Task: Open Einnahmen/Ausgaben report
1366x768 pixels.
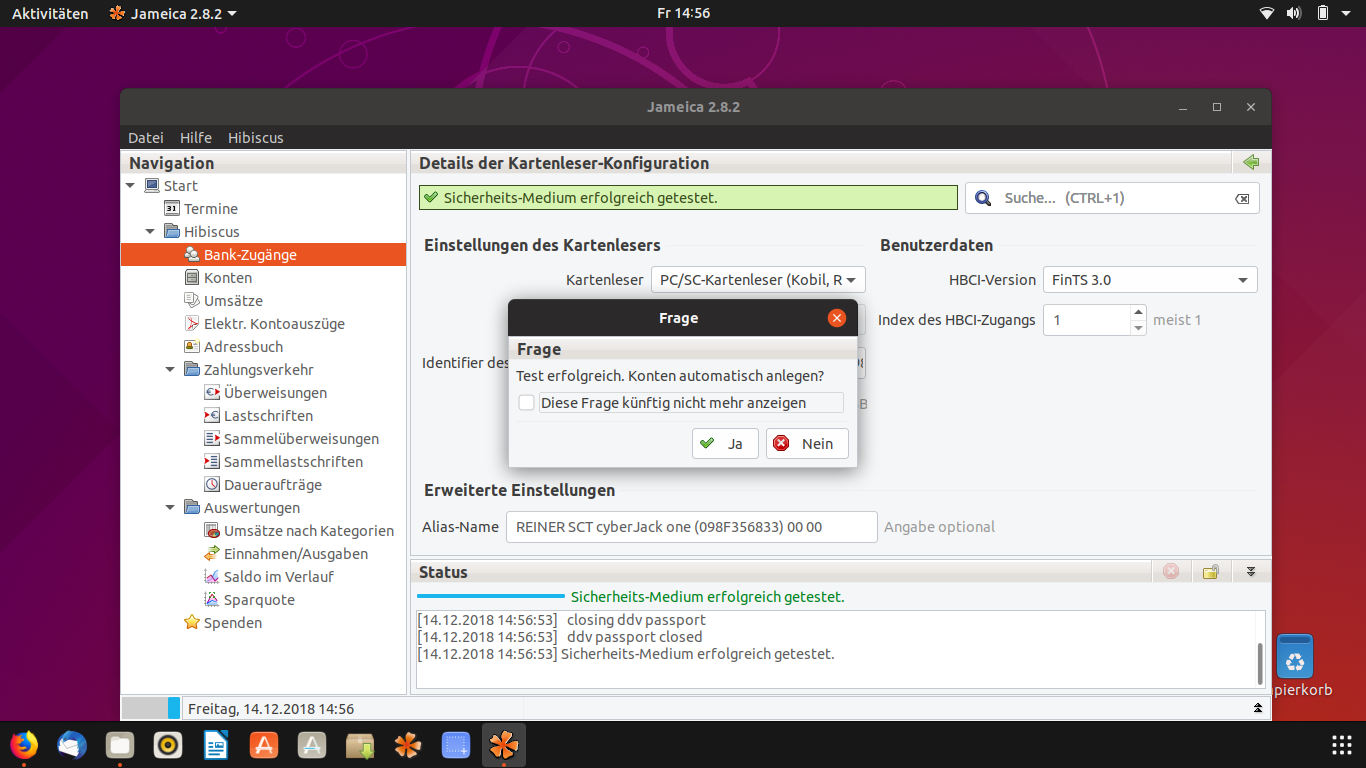Action: pos(286,554)
